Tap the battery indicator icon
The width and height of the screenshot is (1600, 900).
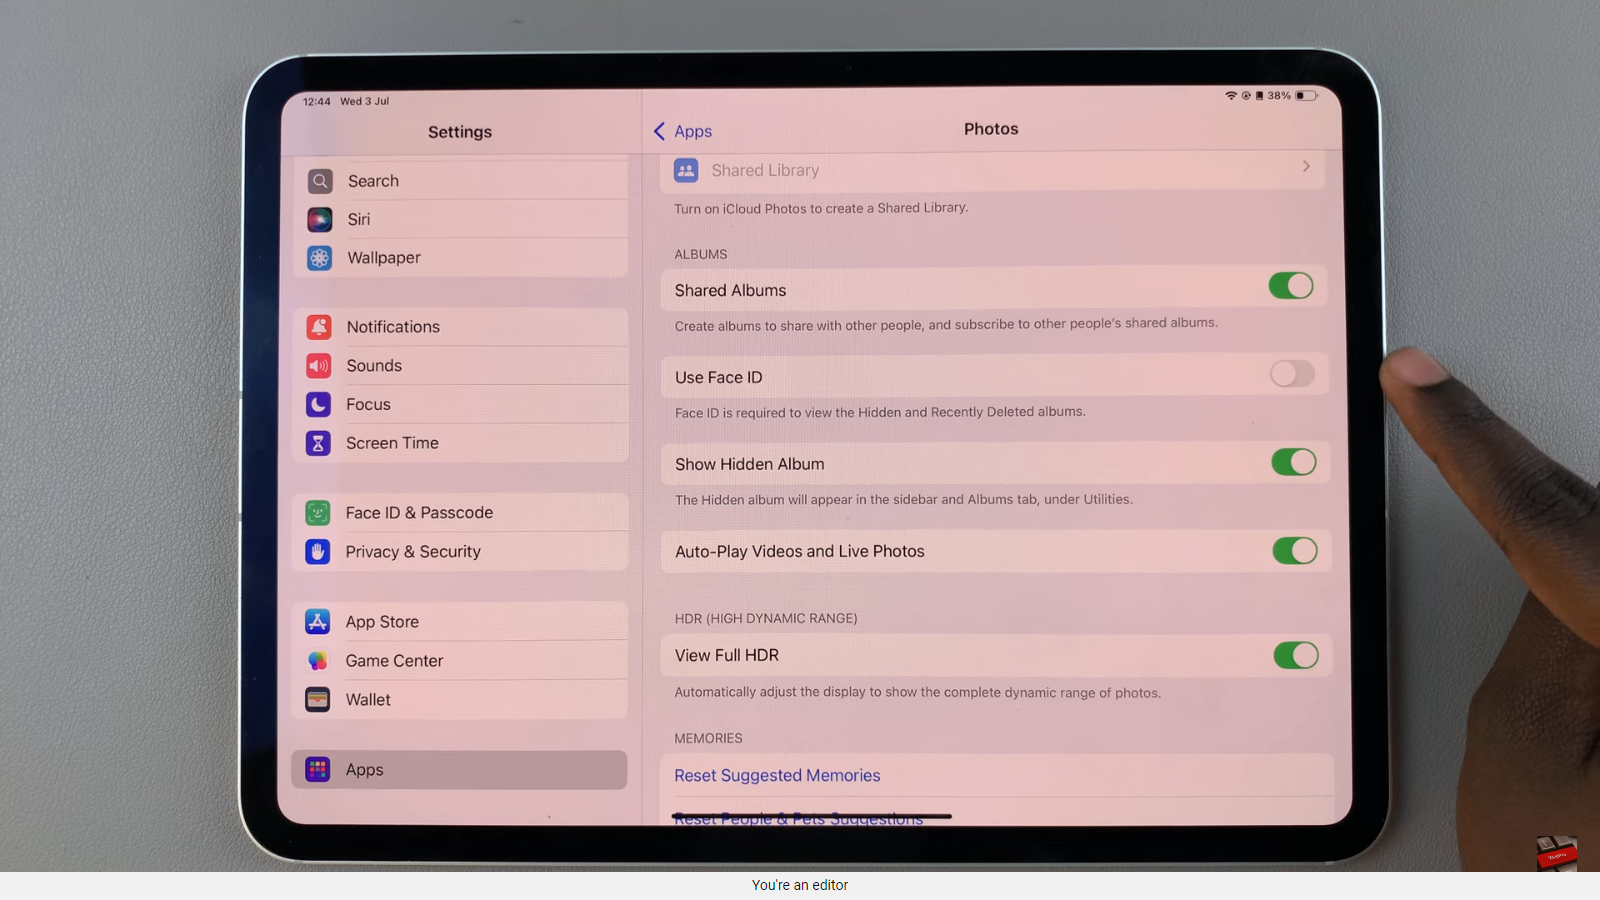1306,96
